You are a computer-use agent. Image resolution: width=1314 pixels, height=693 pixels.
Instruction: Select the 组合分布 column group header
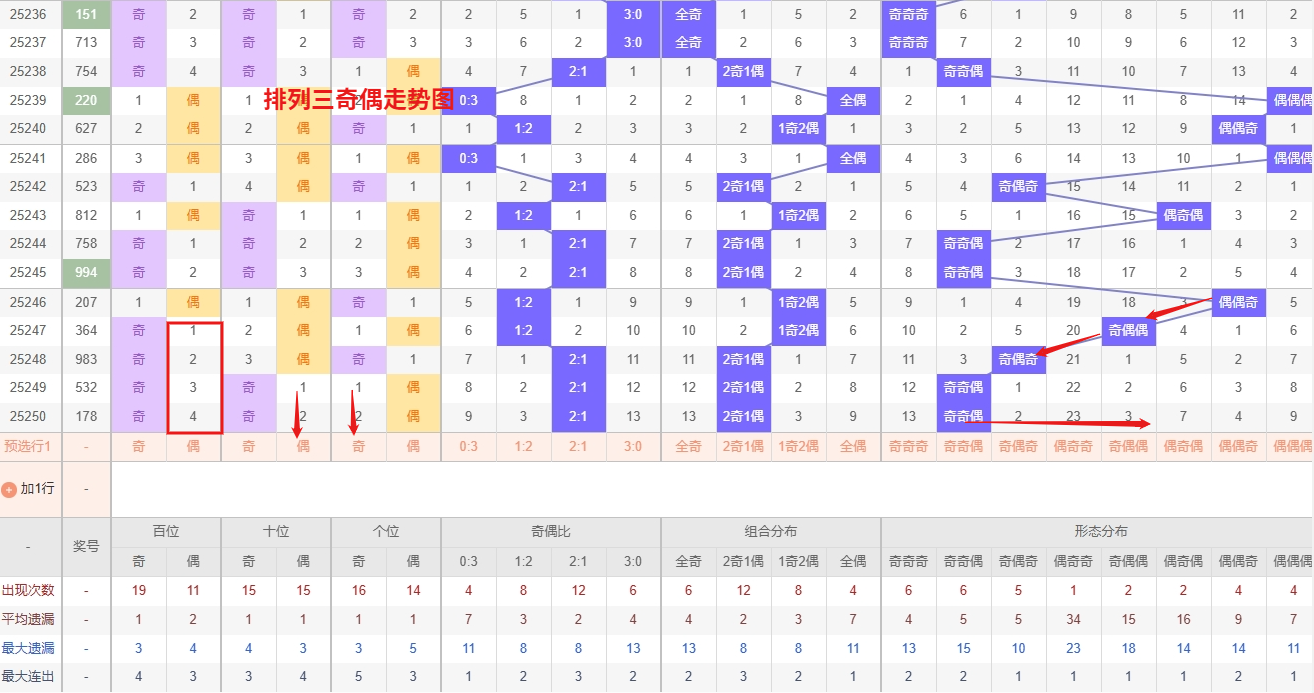click(x=771, y=532)
